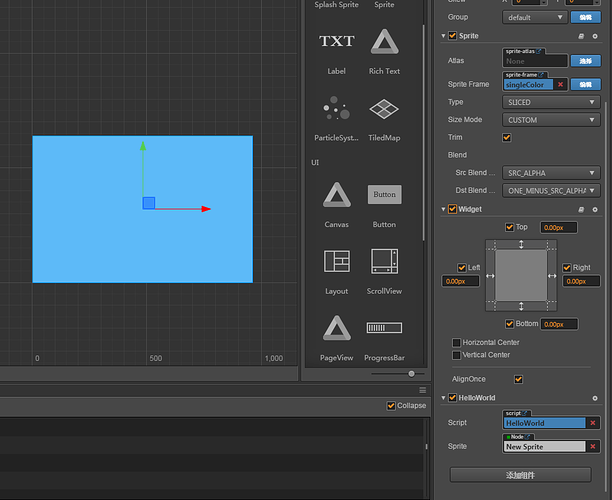Image resolution: width=612 pixels, height=500 pixels.
Task: Click the Widget Top offset input field
Action: click(x=558, y=228)
